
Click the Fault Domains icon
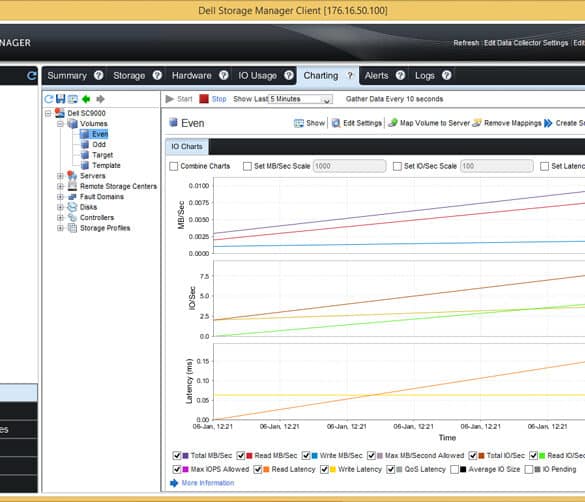[x=72, y=197]
